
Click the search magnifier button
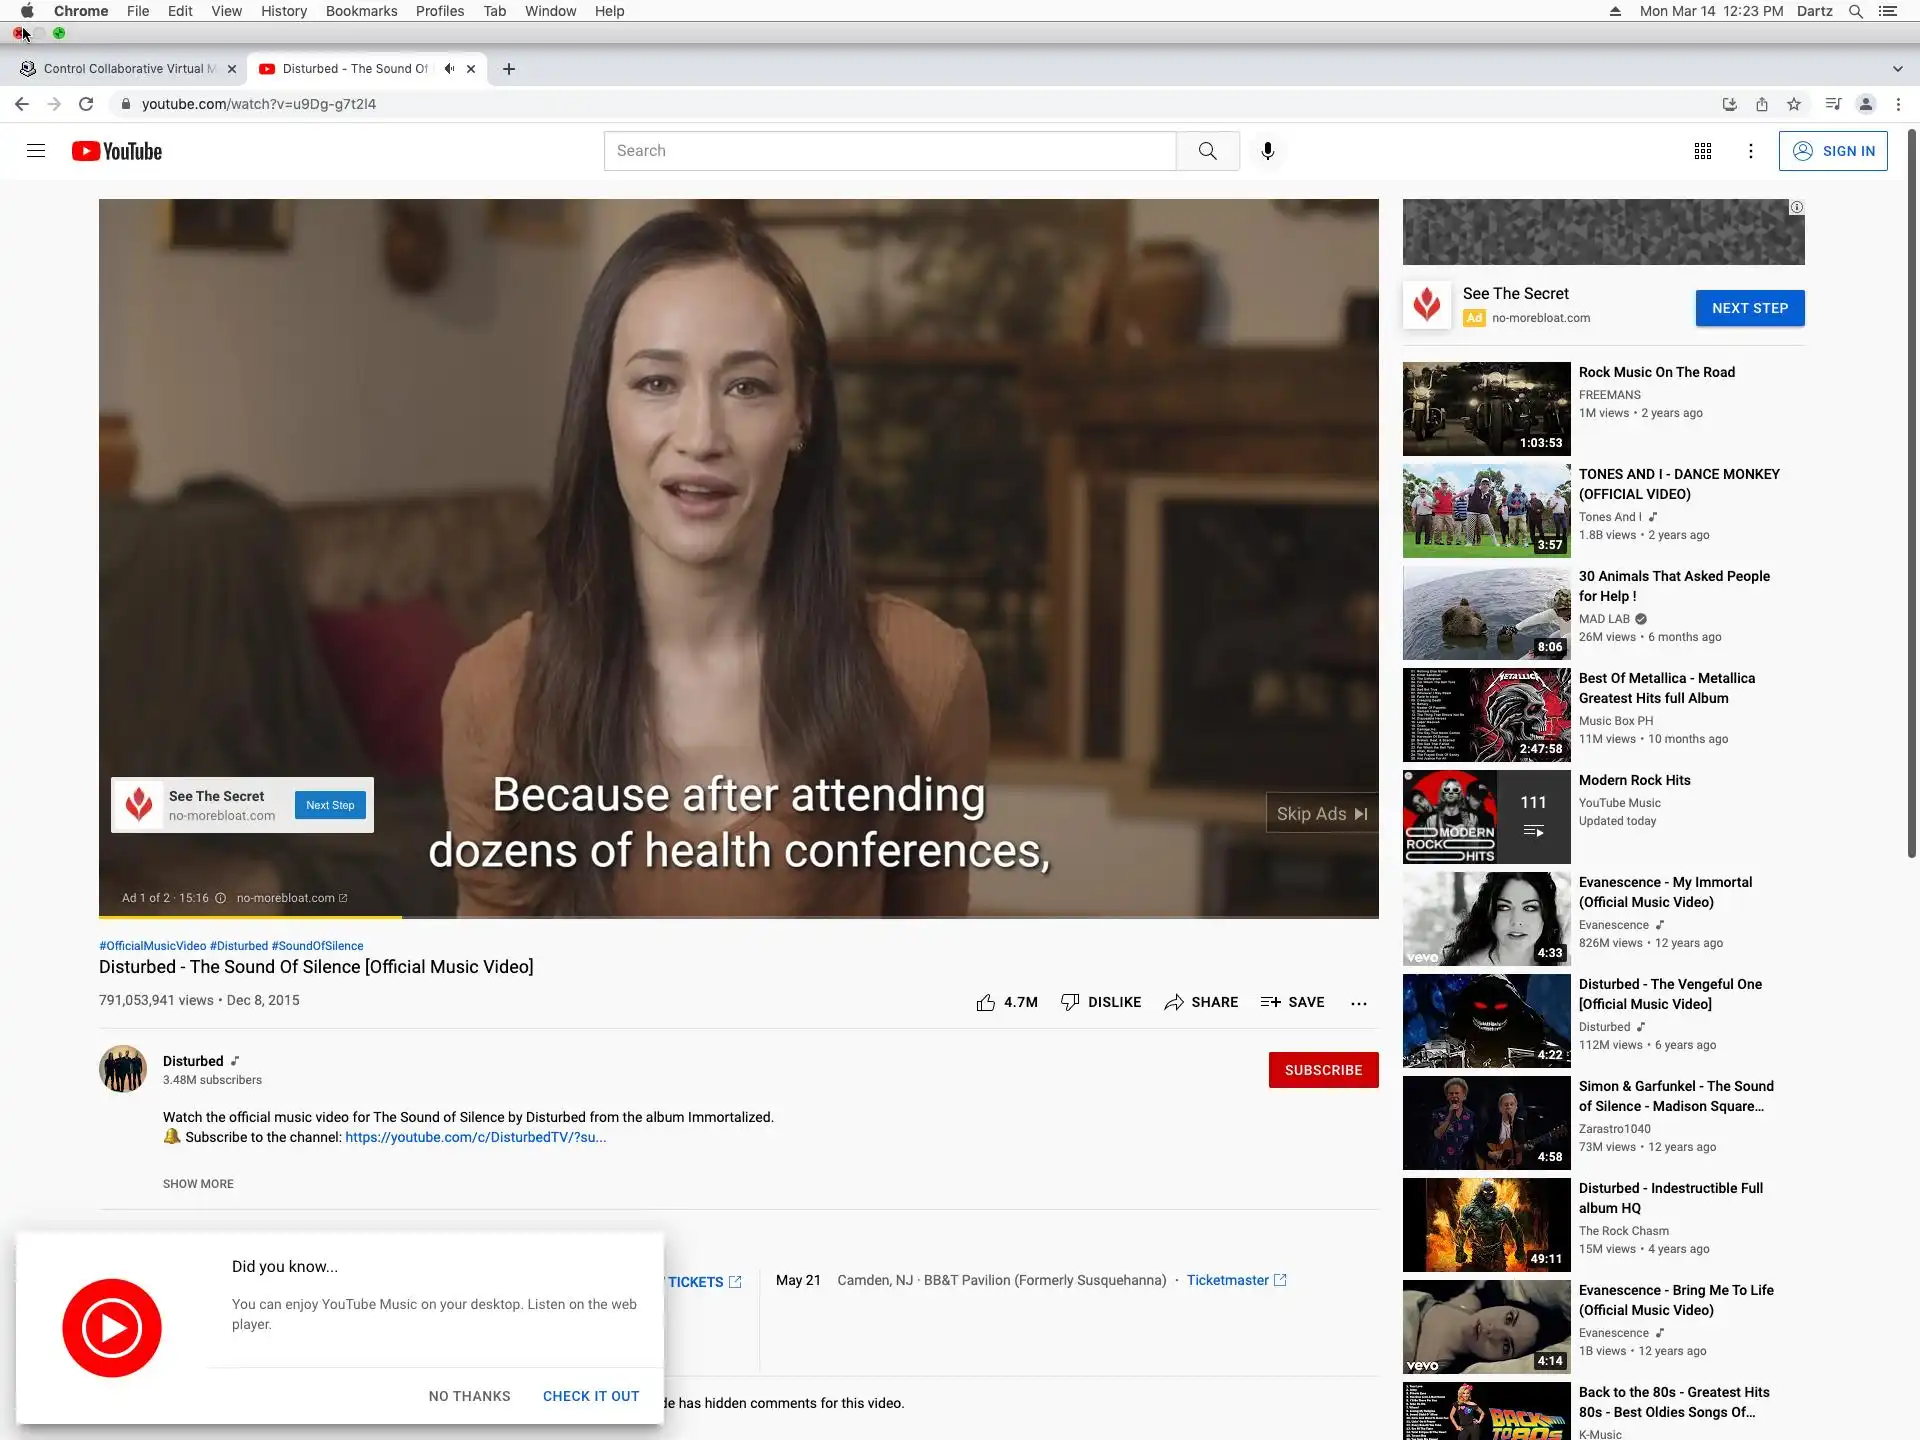pyautogui.click(x=1207, y=151)
